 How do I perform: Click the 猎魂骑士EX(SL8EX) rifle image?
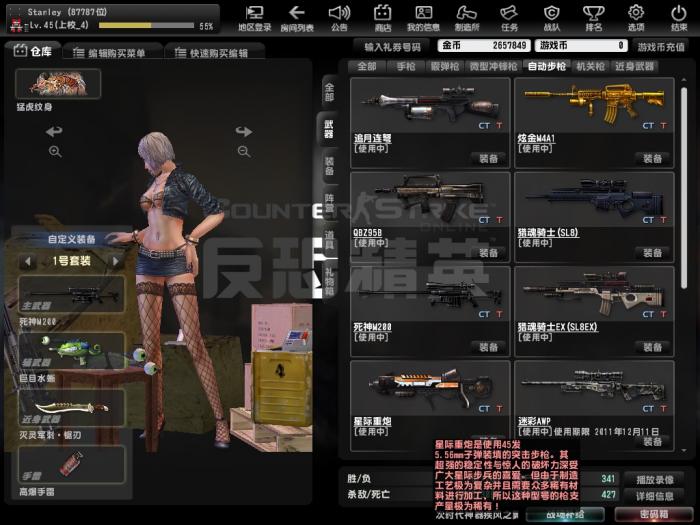594,294
